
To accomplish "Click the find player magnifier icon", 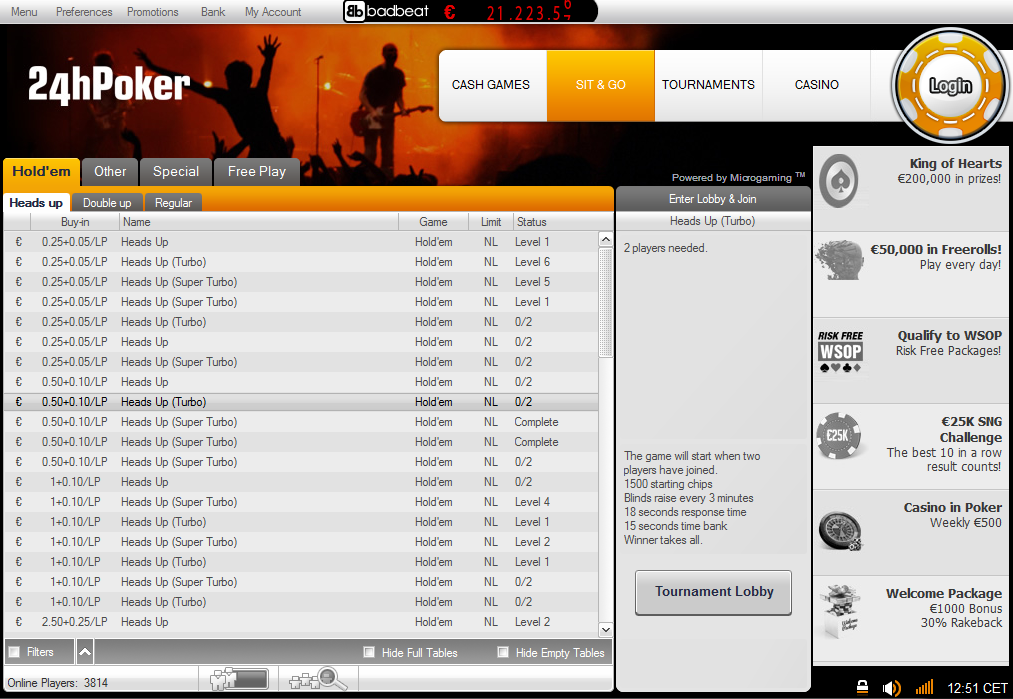I will (319, 679).
